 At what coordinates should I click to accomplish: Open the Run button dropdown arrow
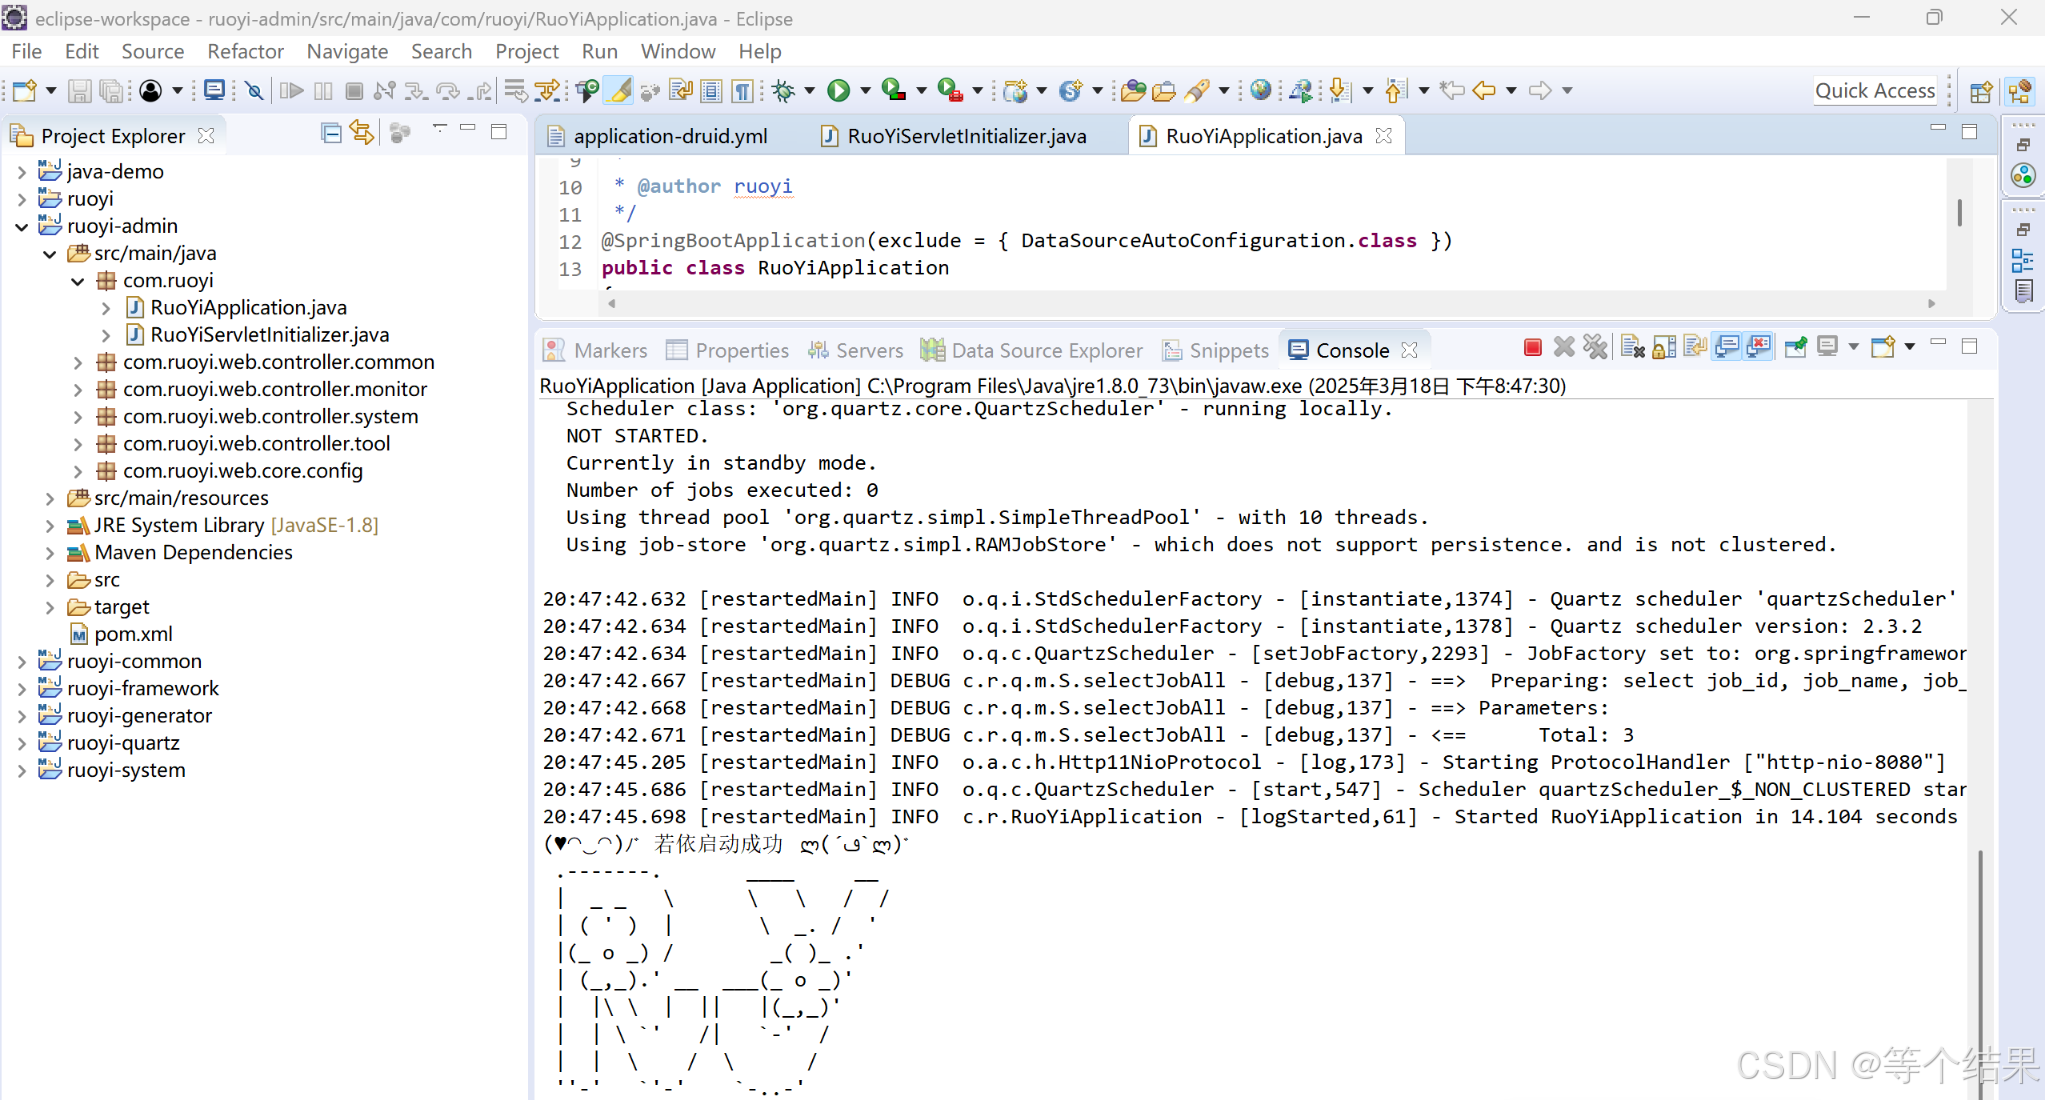click(x=865, y=91)
